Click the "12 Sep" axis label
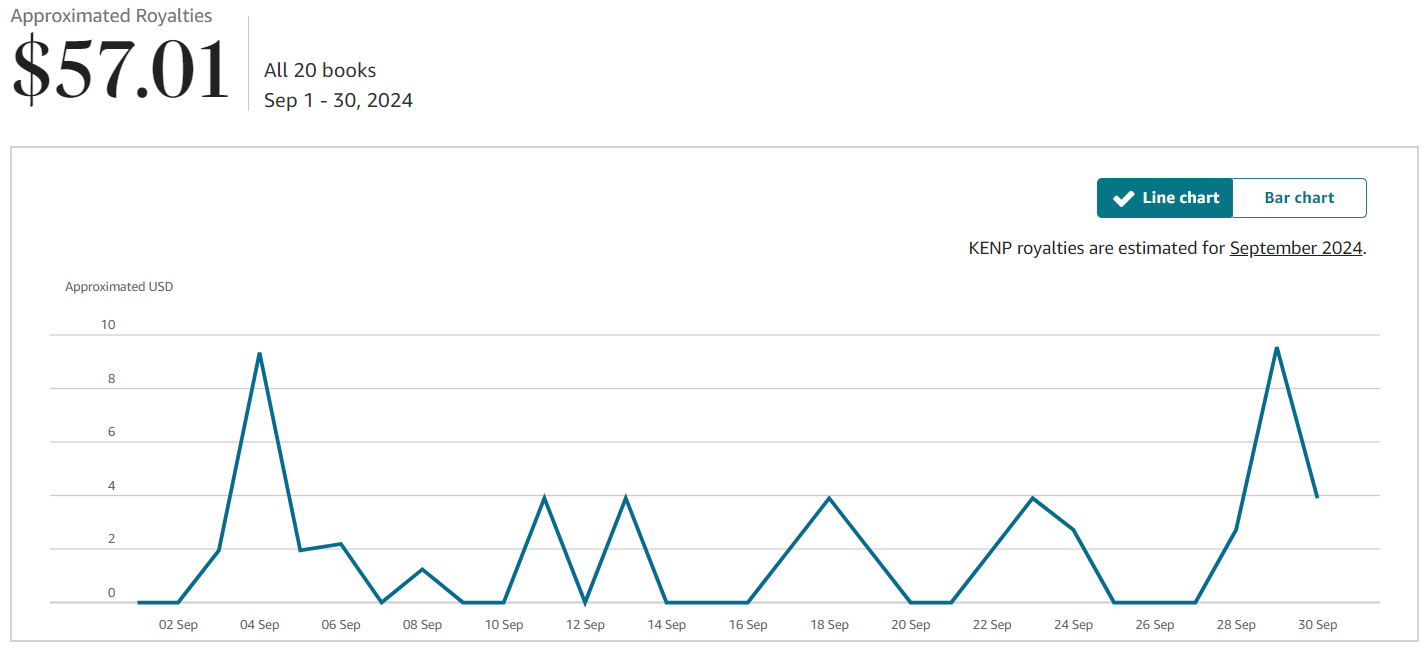Viewport: 1428px width, 651px height. pyautogui.click(x=585, y=625)
